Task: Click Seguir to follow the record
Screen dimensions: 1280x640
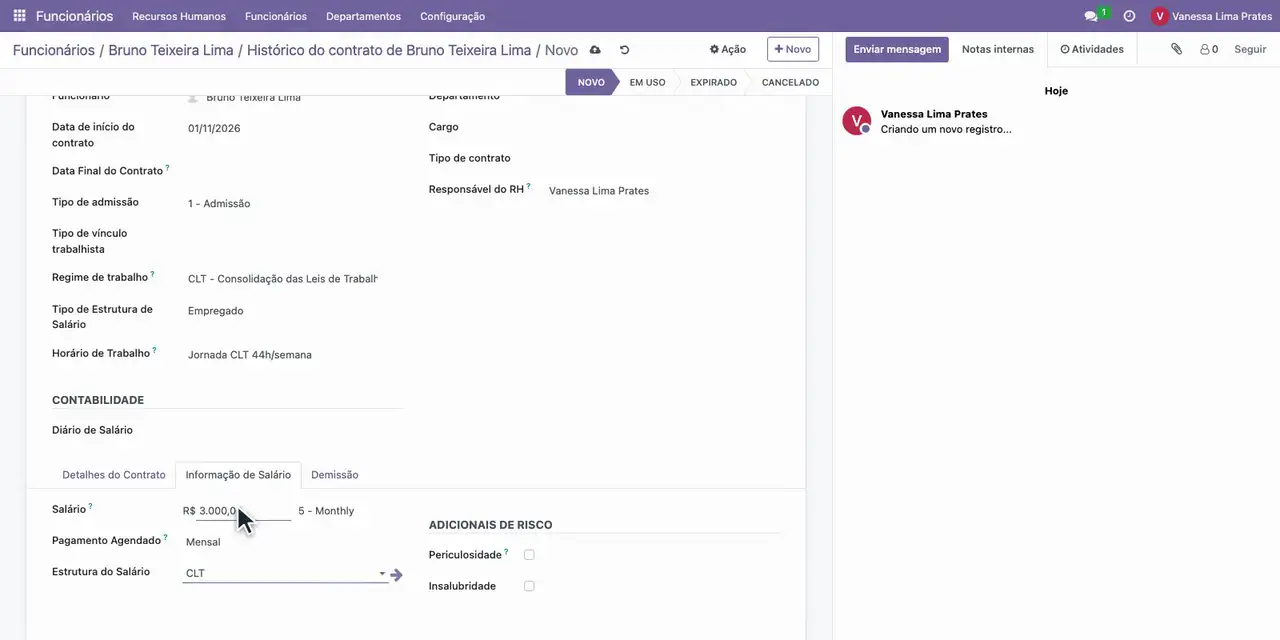Action: (1250, 49)
